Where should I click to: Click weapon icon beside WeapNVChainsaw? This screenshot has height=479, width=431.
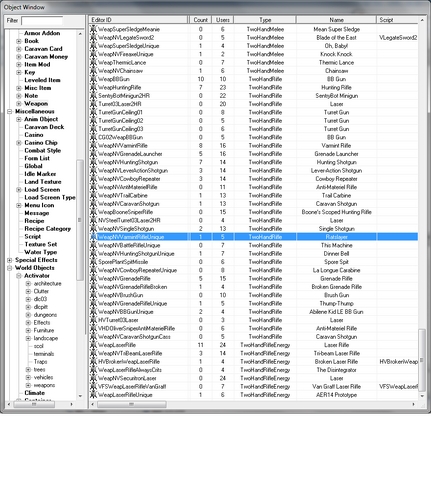93,71
